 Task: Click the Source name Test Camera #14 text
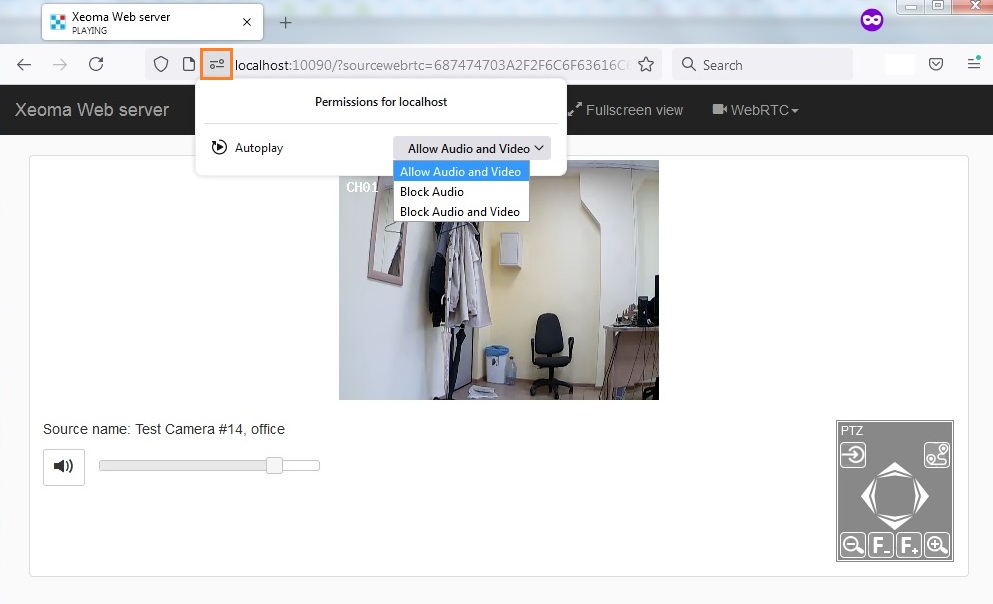[x=164, y=429]
